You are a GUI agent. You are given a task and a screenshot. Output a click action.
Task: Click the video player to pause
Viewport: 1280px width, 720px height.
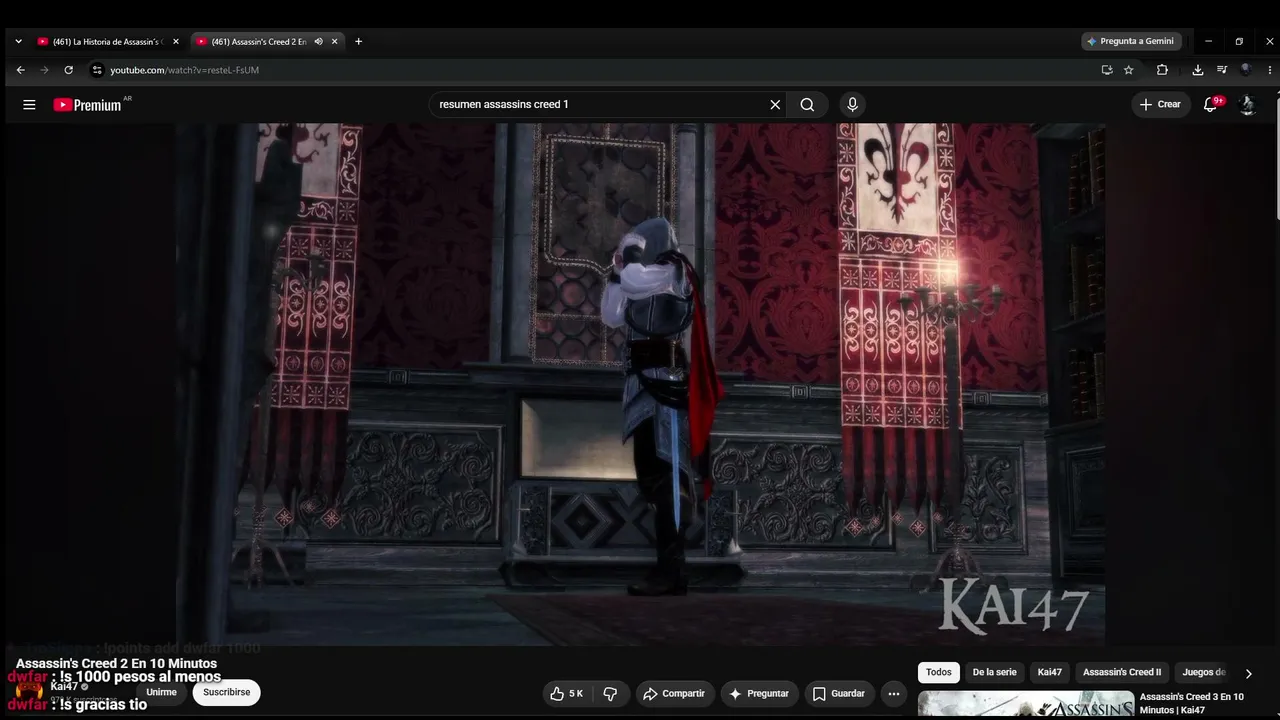640,384
